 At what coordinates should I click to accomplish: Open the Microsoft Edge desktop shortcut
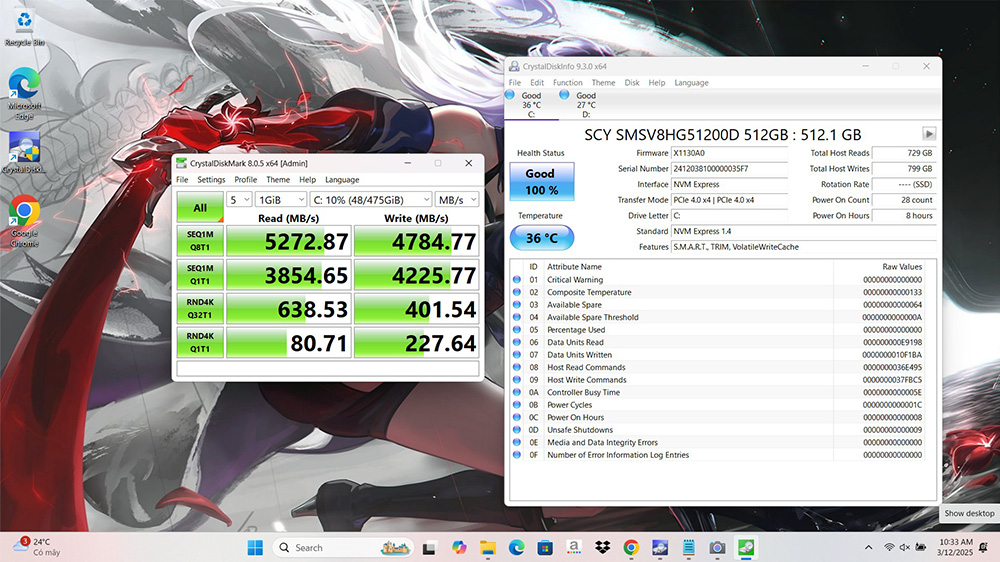pos(24,93)
